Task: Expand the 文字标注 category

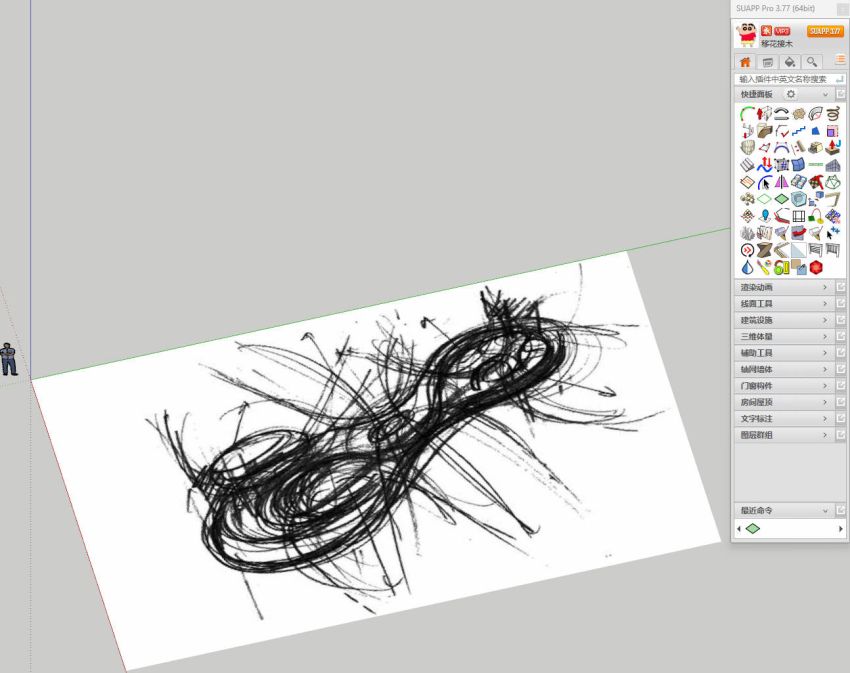Action: pyautogui.click(x=784, y=419)
